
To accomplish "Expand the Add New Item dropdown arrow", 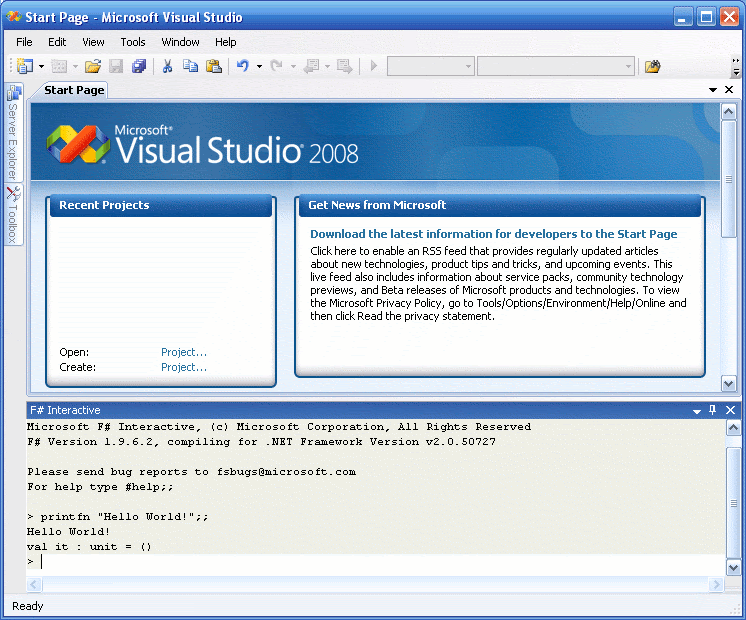I will (75, 67).
